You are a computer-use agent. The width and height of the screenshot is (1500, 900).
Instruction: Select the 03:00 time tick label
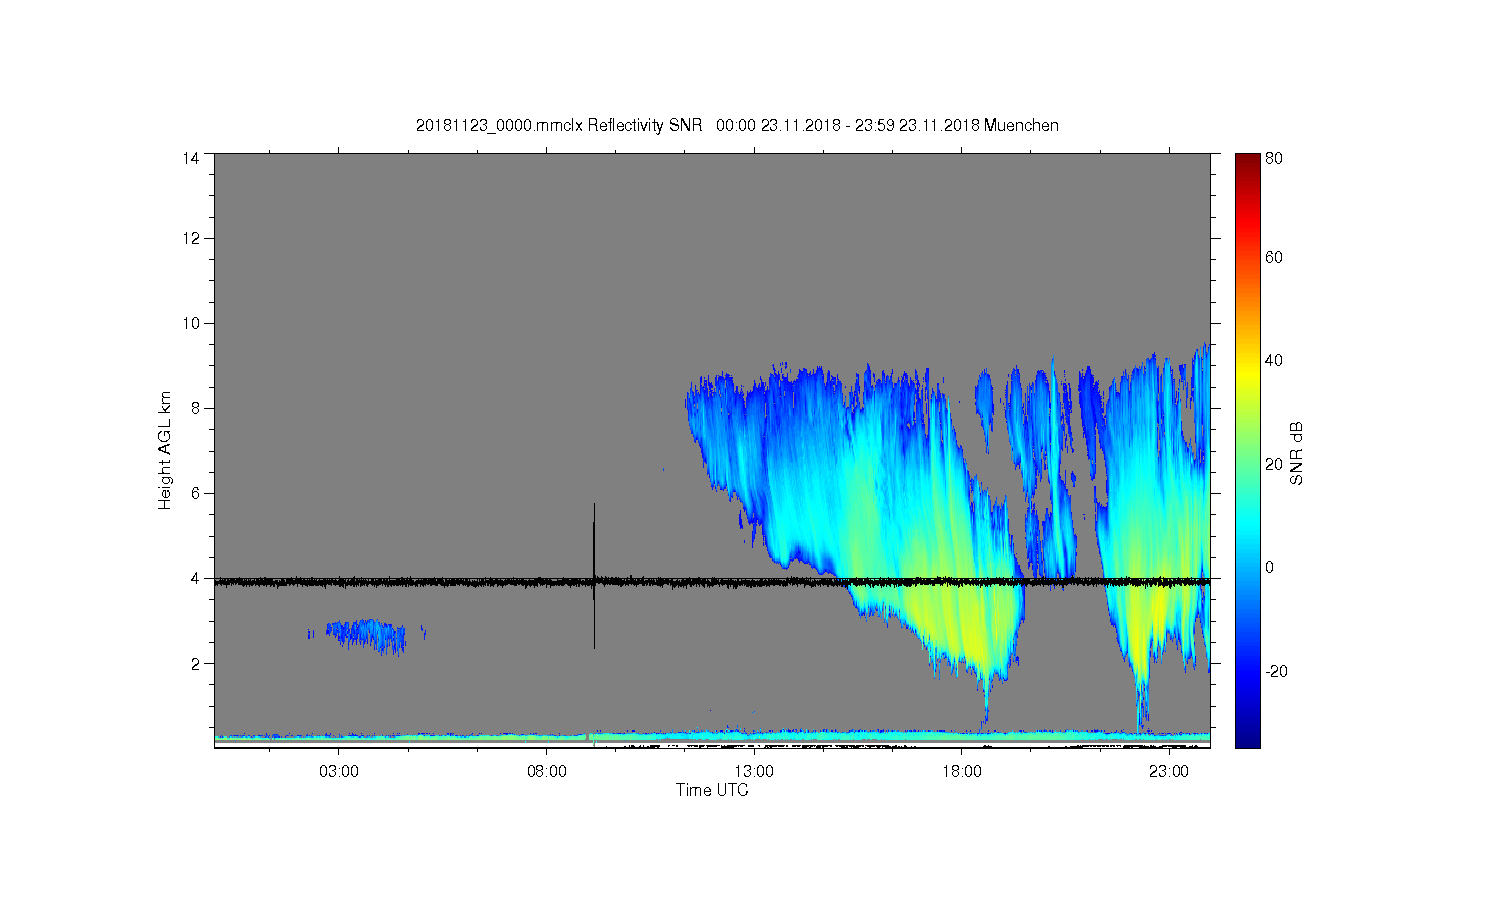point(339,772)
